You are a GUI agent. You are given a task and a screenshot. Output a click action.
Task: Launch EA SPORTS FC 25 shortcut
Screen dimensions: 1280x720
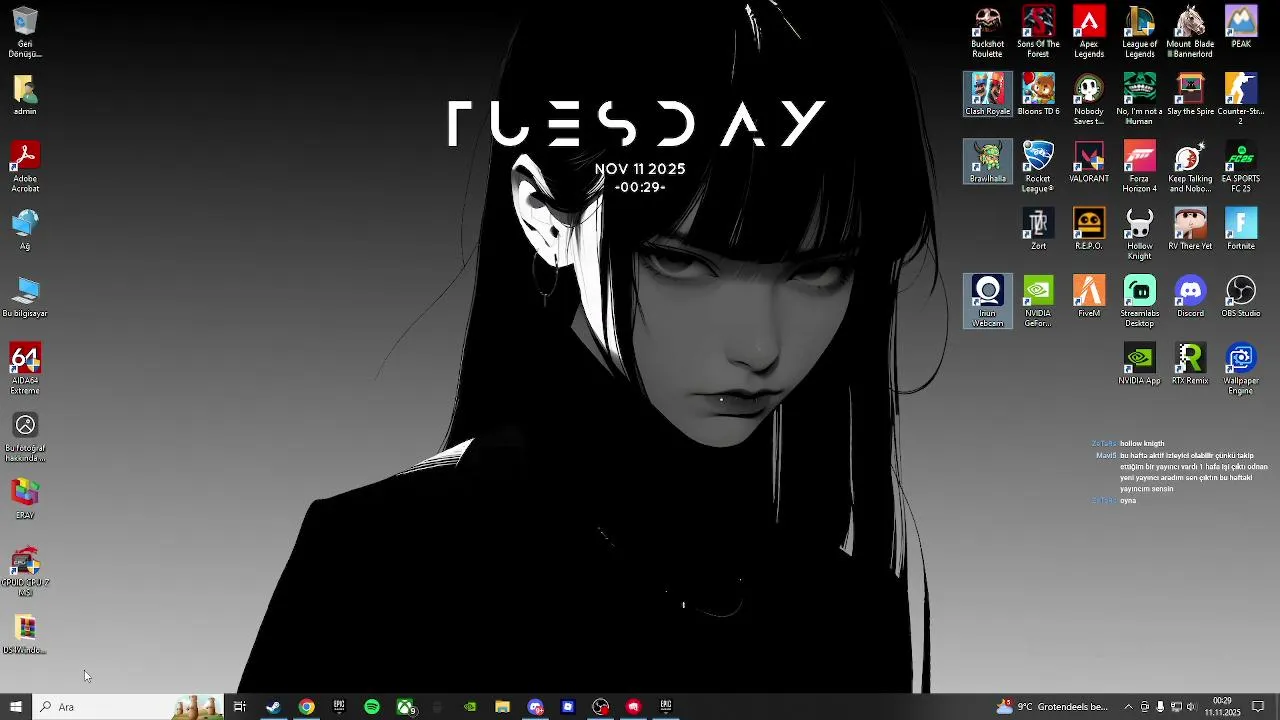[1241, 166]
